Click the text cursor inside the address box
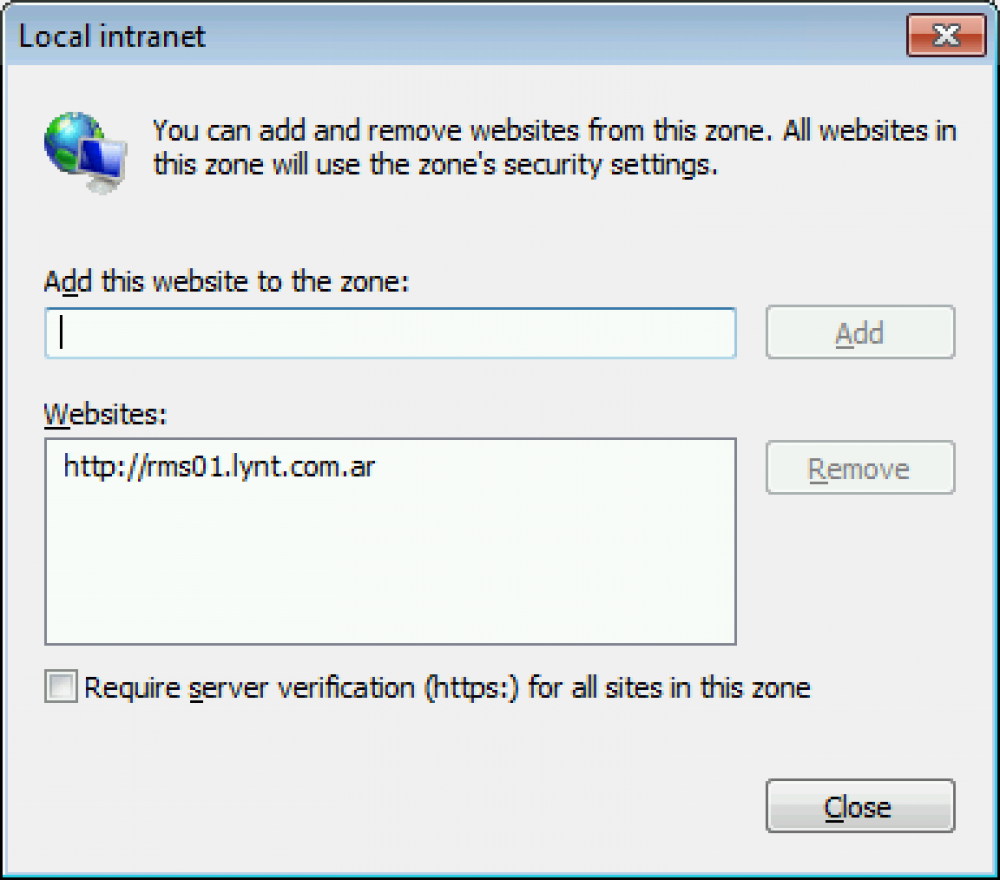 (61, 332)
